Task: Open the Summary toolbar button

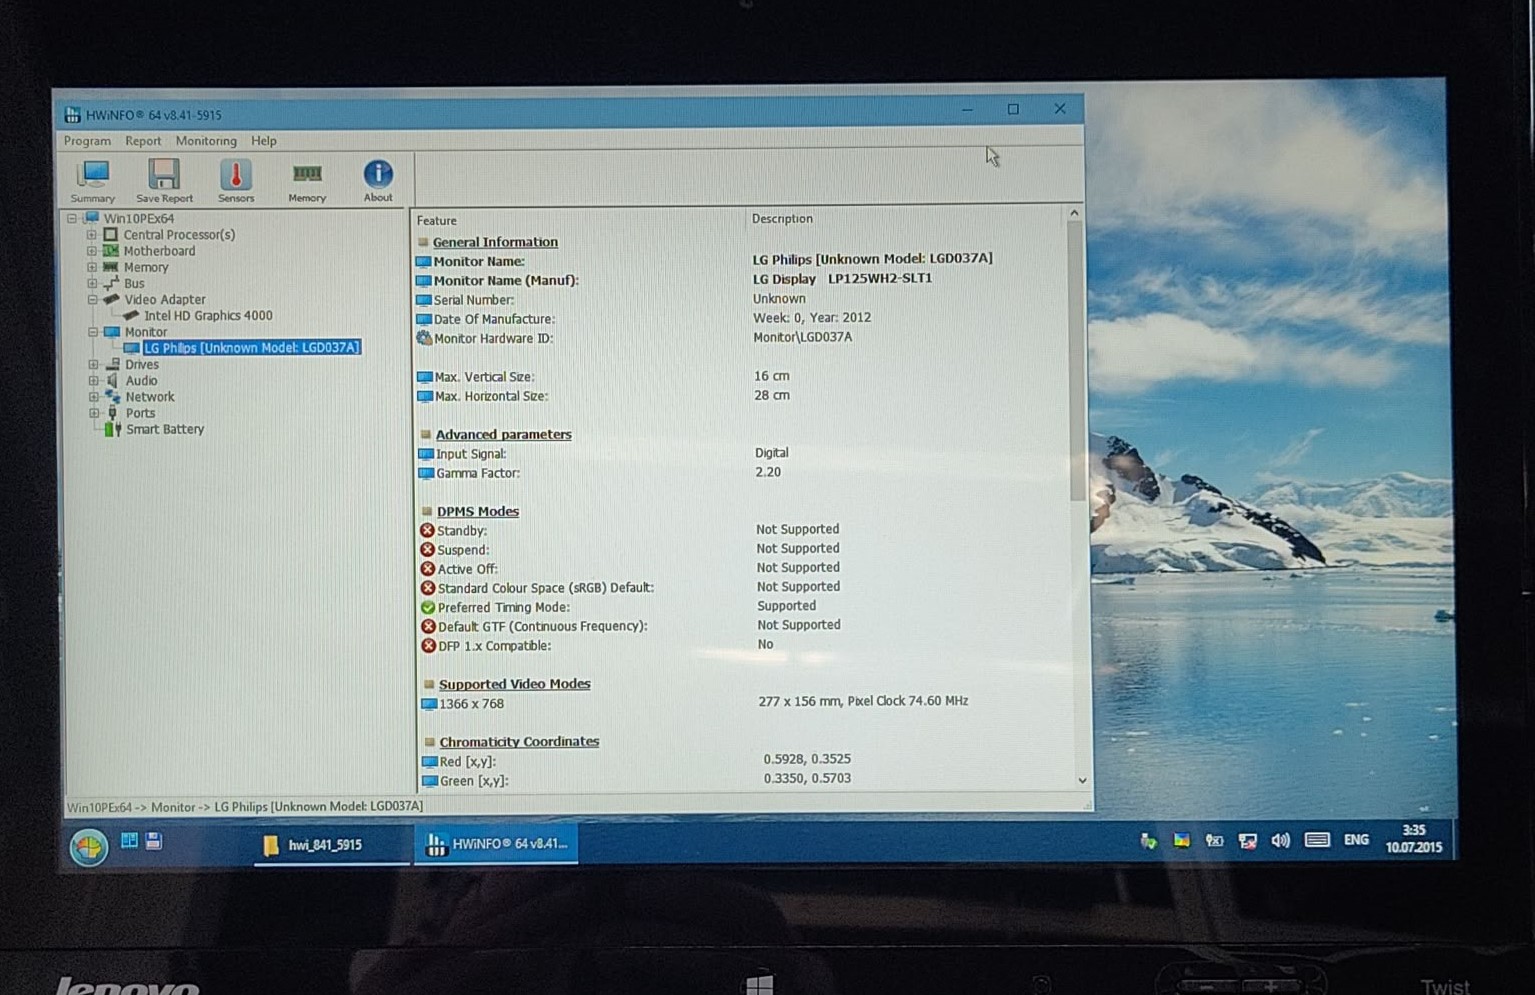Action: point(93,181)
